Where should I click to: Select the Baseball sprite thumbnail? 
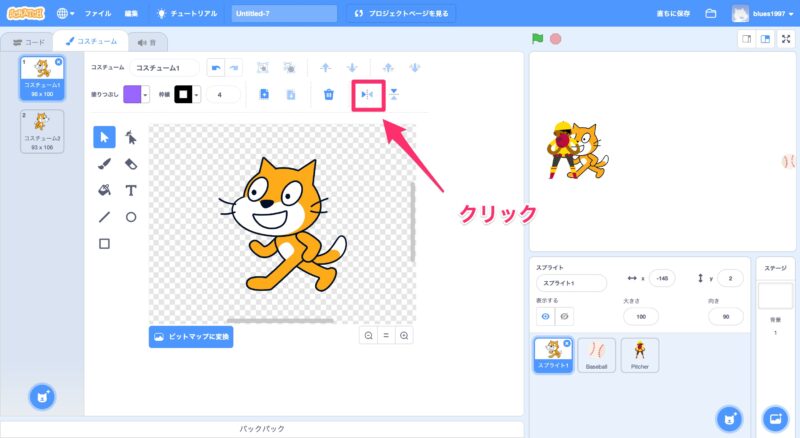[596, 355]
